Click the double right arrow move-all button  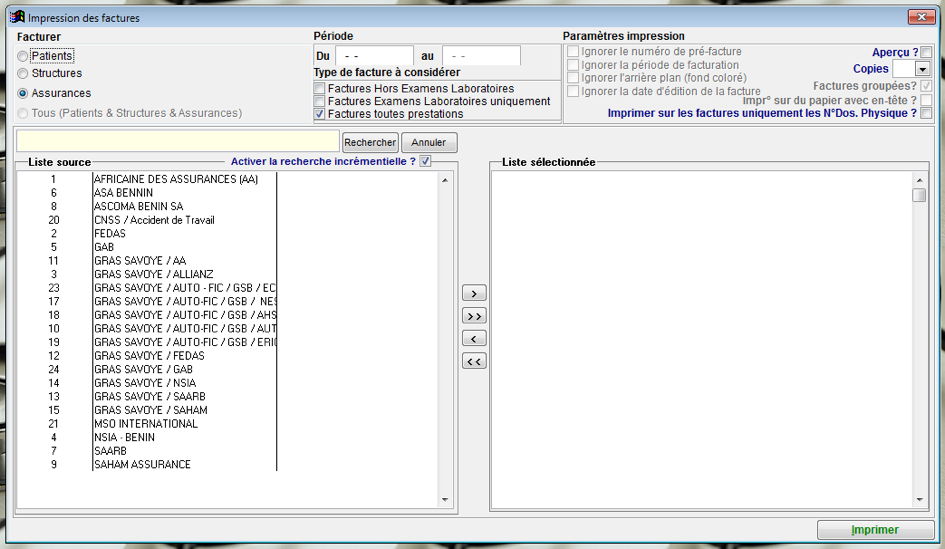(474, 316)
